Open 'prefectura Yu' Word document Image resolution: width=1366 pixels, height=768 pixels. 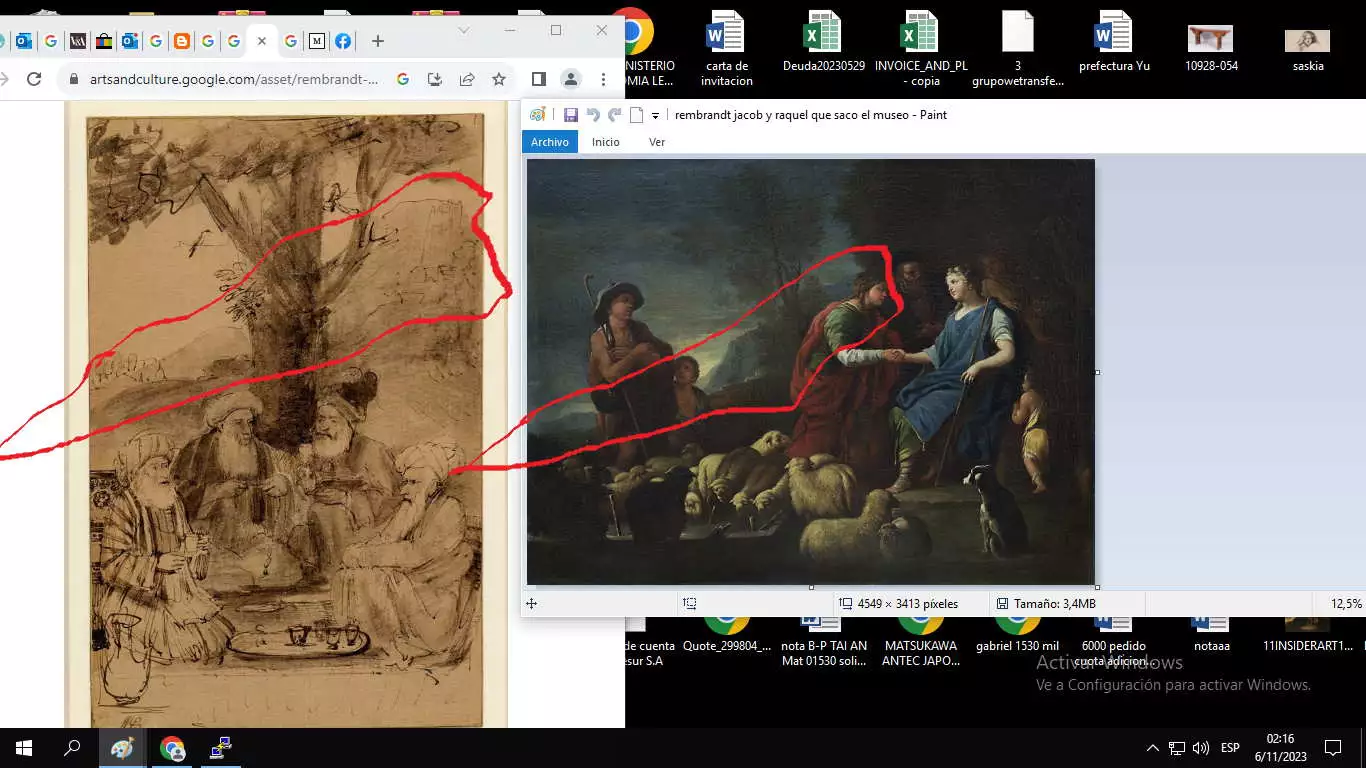[x=1114, y=42]
